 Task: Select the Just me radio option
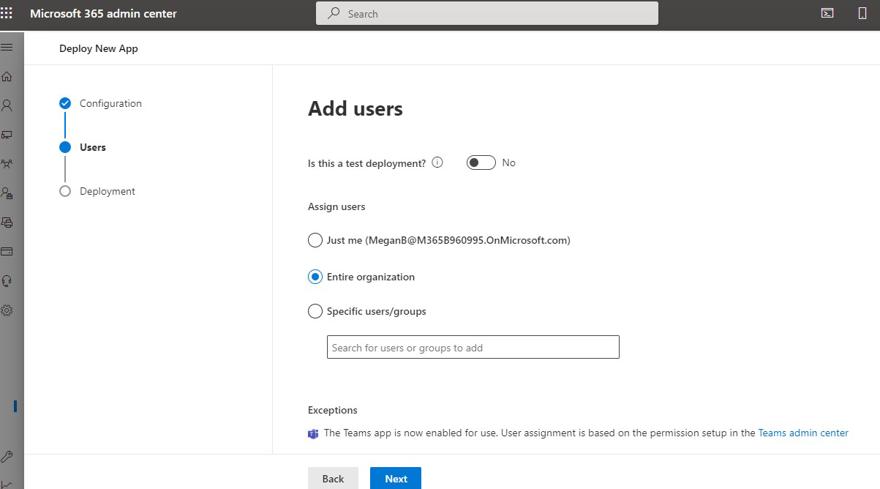pos(315,240)
